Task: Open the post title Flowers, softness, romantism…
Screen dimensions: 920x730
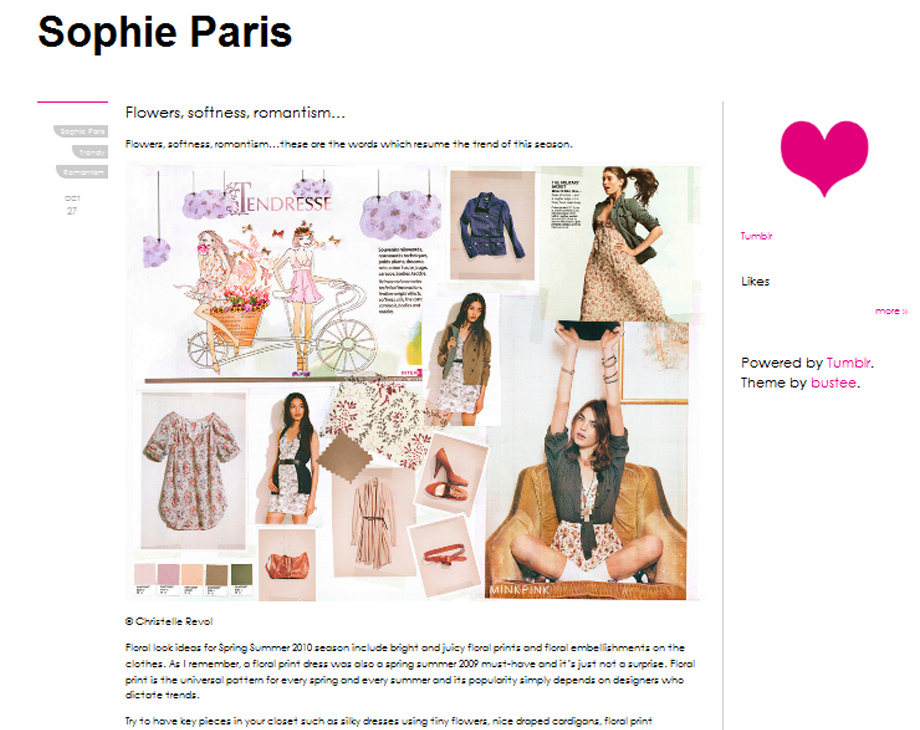Action: [x=235, y=112]
